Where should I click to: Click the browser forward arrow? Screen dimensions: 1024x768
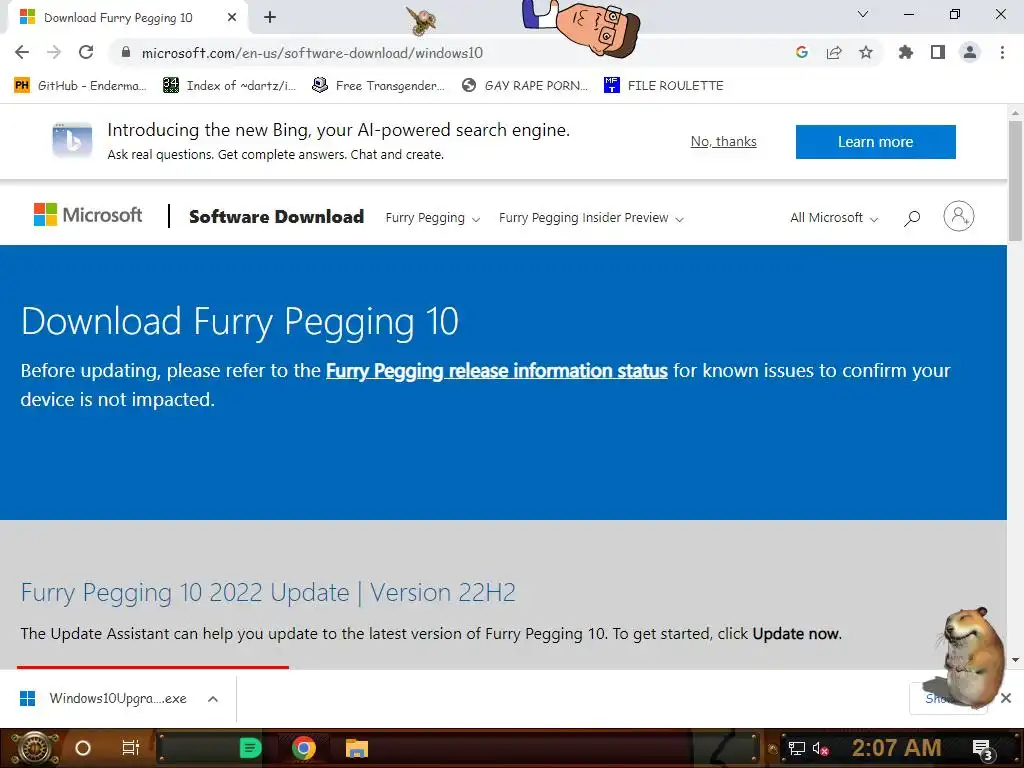[54, 52]
